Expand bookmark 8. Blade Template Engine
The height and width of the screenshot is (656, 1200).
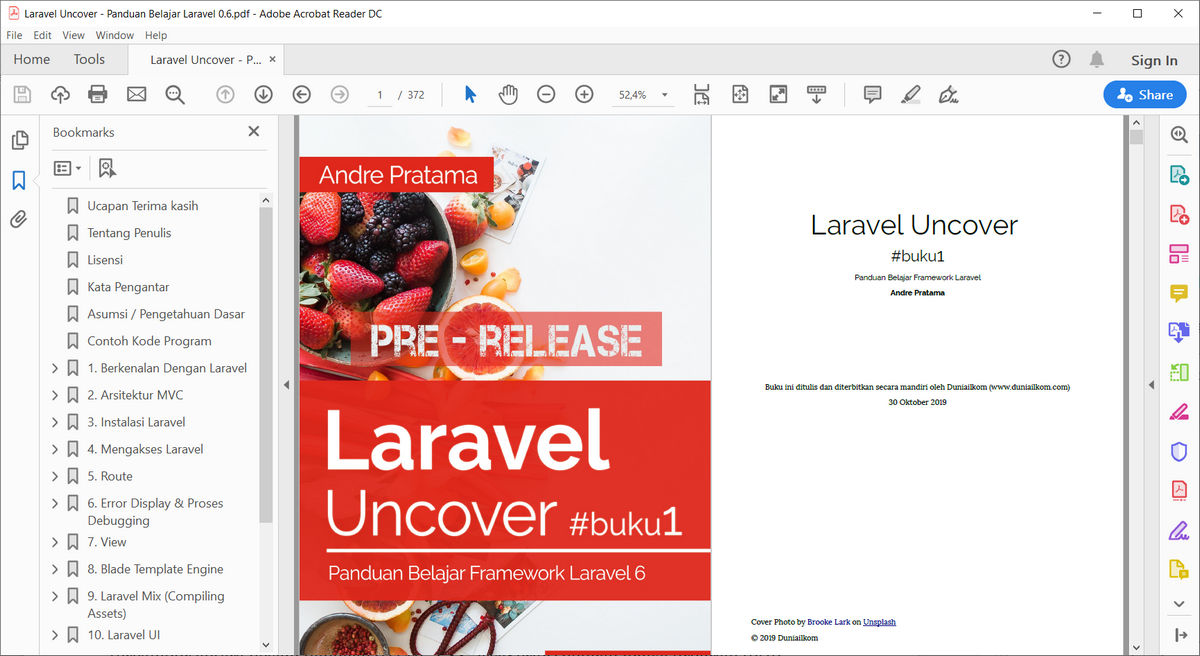(x=55, y=569)
